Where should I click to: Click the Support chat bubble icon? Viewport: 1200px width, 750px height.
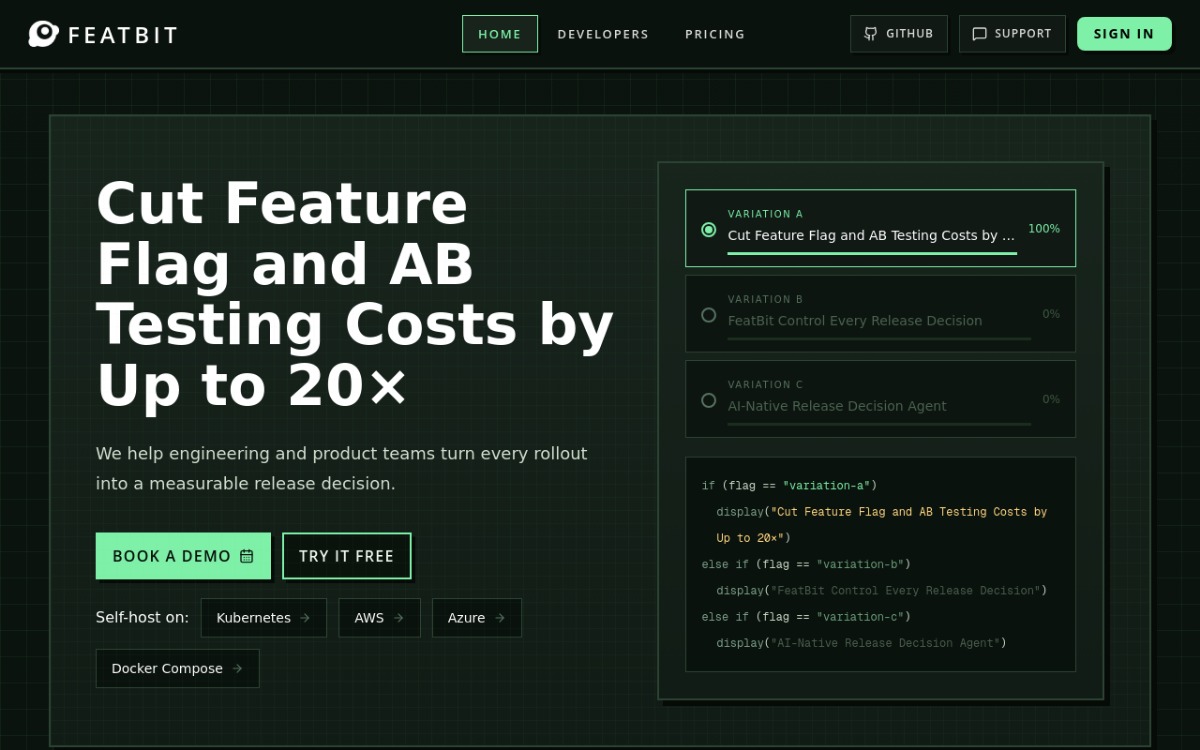[x=980, y=34]
